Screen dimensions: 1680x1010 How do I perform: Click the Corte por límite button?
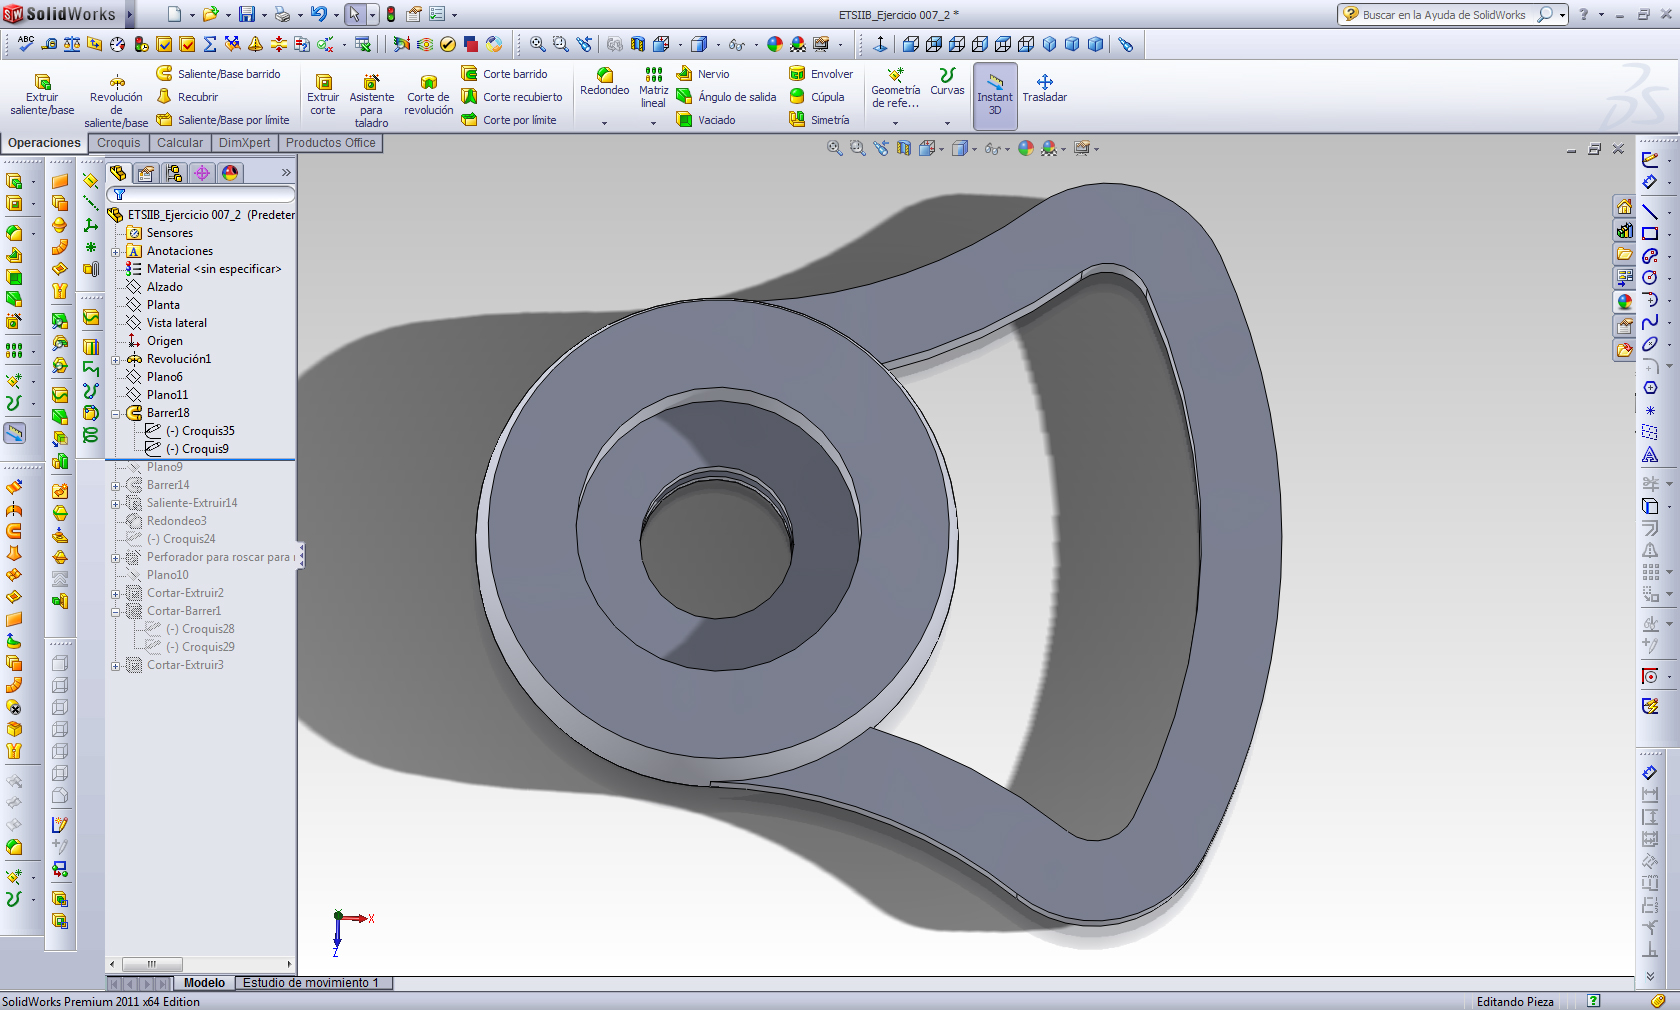509,120
